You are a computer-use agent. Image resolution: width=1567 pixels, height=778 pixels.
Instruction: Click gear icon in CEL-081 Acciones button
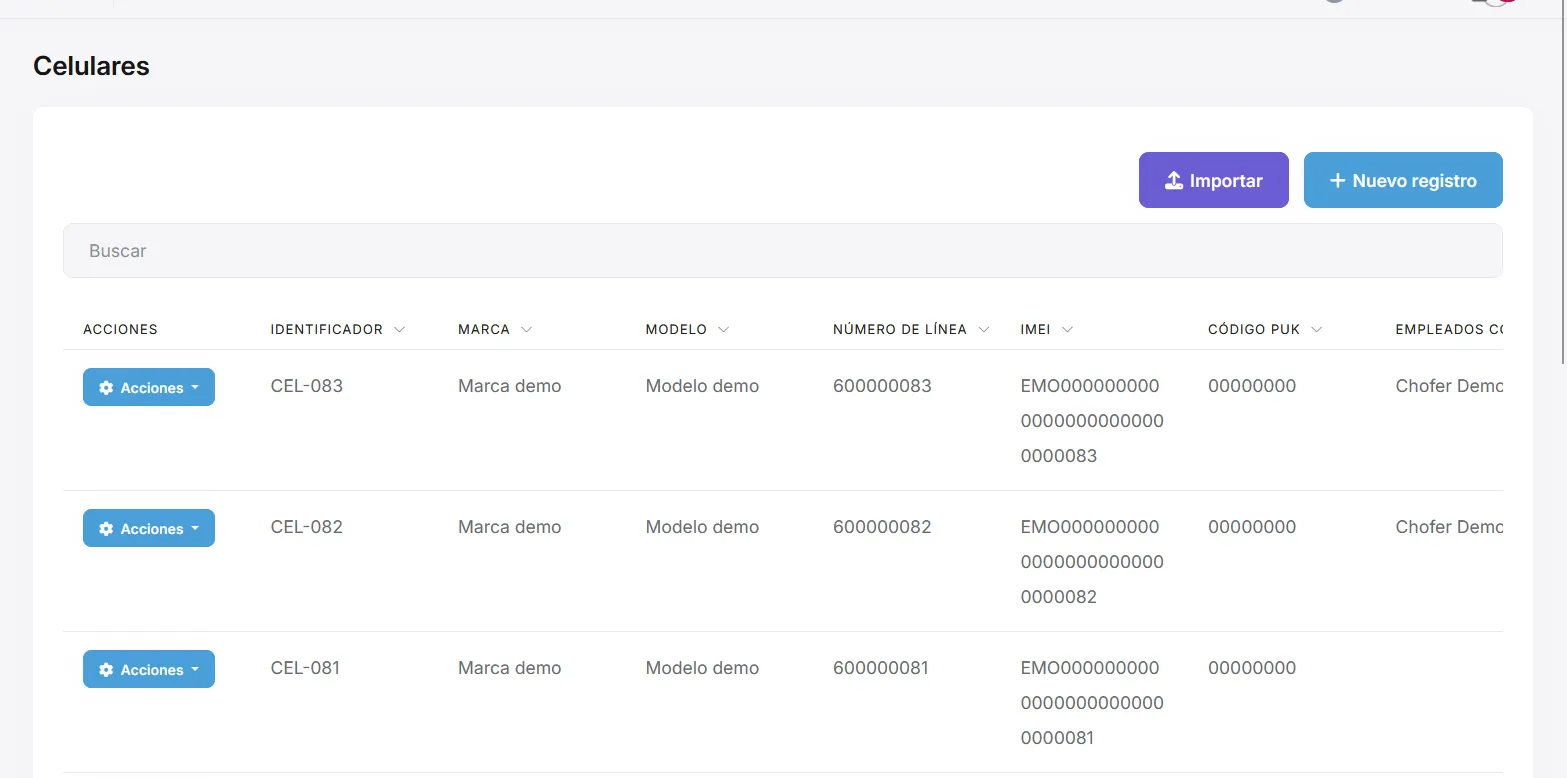pos(106,670)
